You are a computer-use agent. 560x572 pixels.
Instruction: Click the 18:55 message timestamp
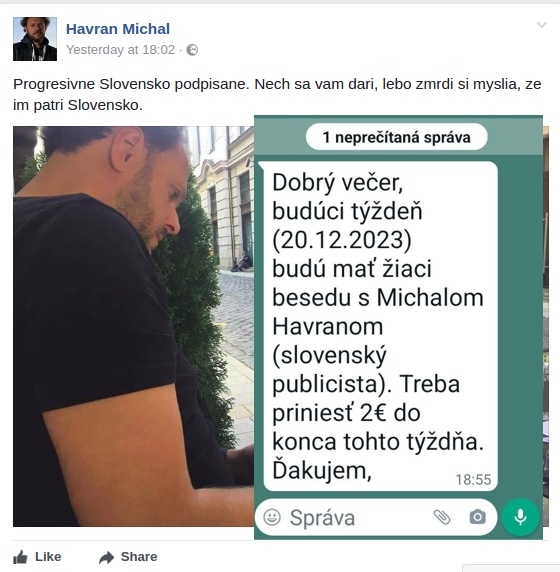pyautogui.click(x=473, y=480)
